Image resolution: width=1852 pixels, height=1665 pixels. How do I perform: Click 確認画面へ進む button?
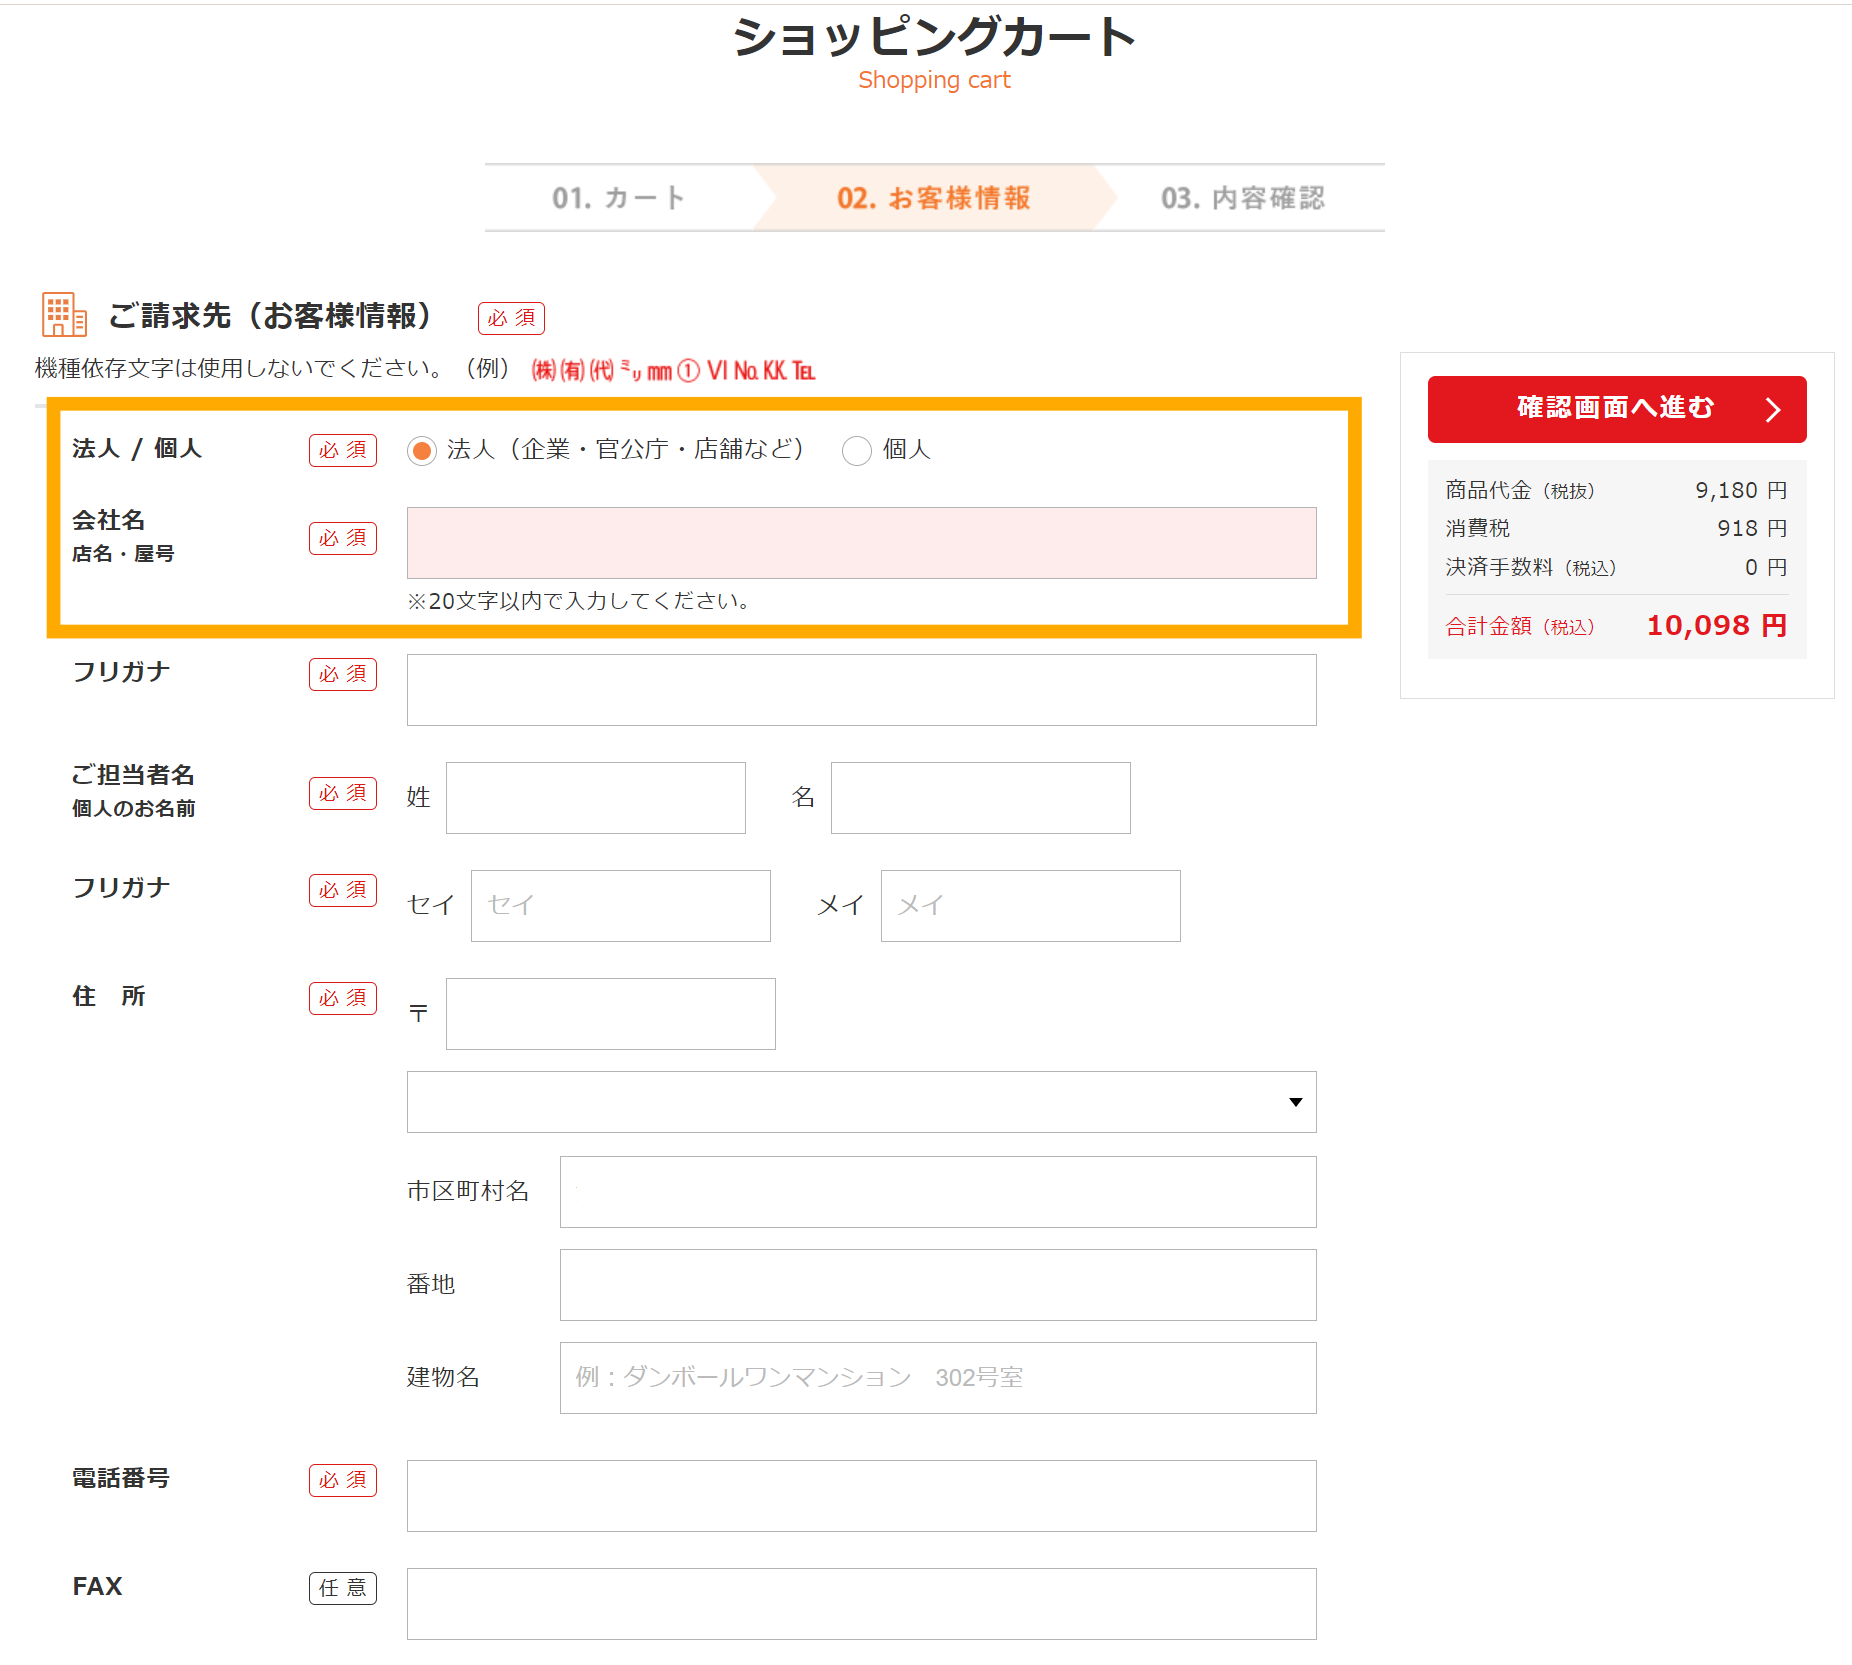pos(1617,409)
